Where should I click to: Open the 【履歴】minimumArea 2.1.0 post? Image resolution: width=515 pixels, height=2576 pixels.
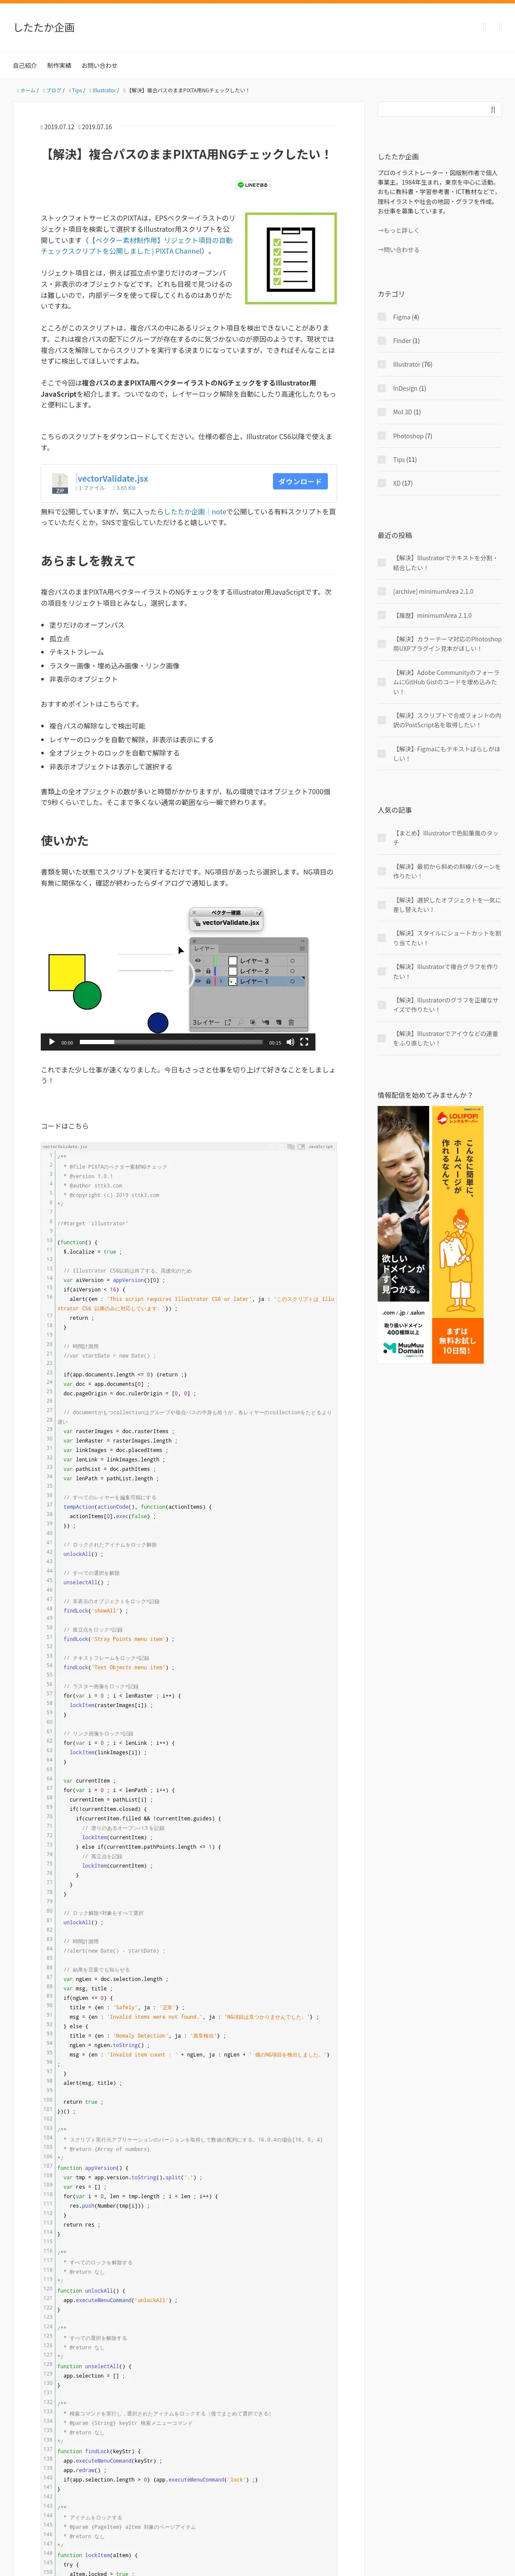[x=432, y=615]
